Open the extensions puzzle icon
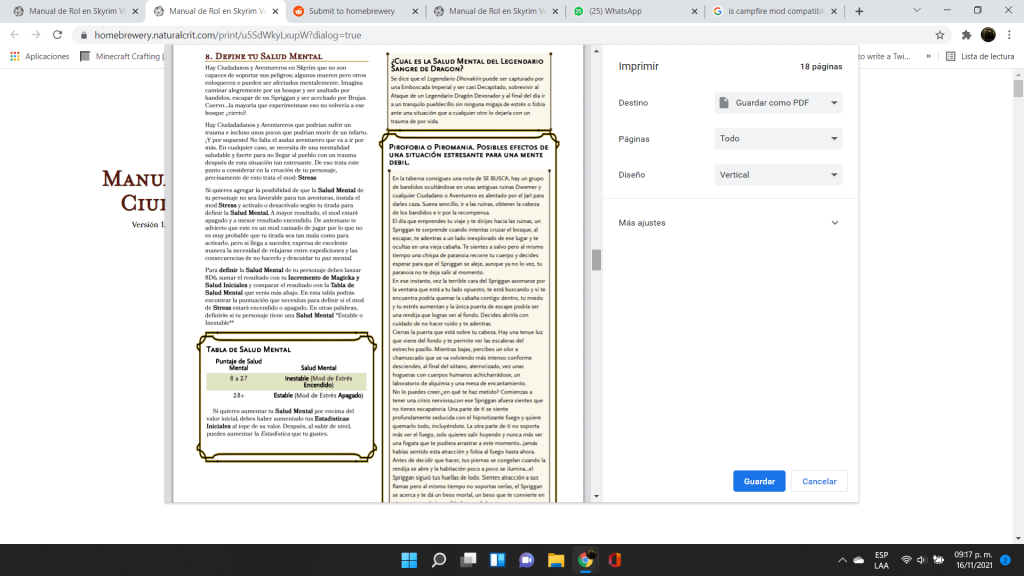 (x=966, y=35)
